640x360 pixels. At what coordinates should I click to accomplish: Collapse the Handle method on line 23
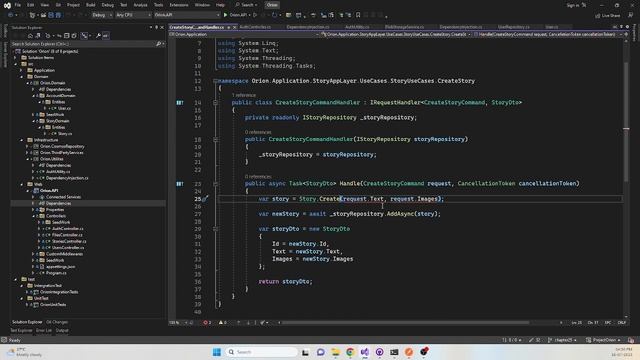(215, 184)
